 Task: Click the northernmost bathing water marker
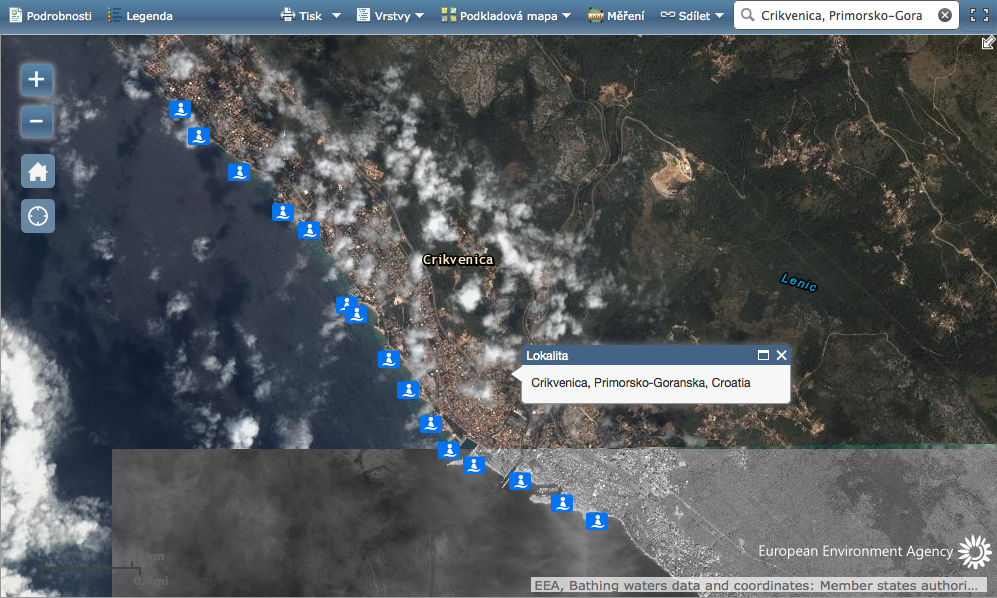click(179, 109)
